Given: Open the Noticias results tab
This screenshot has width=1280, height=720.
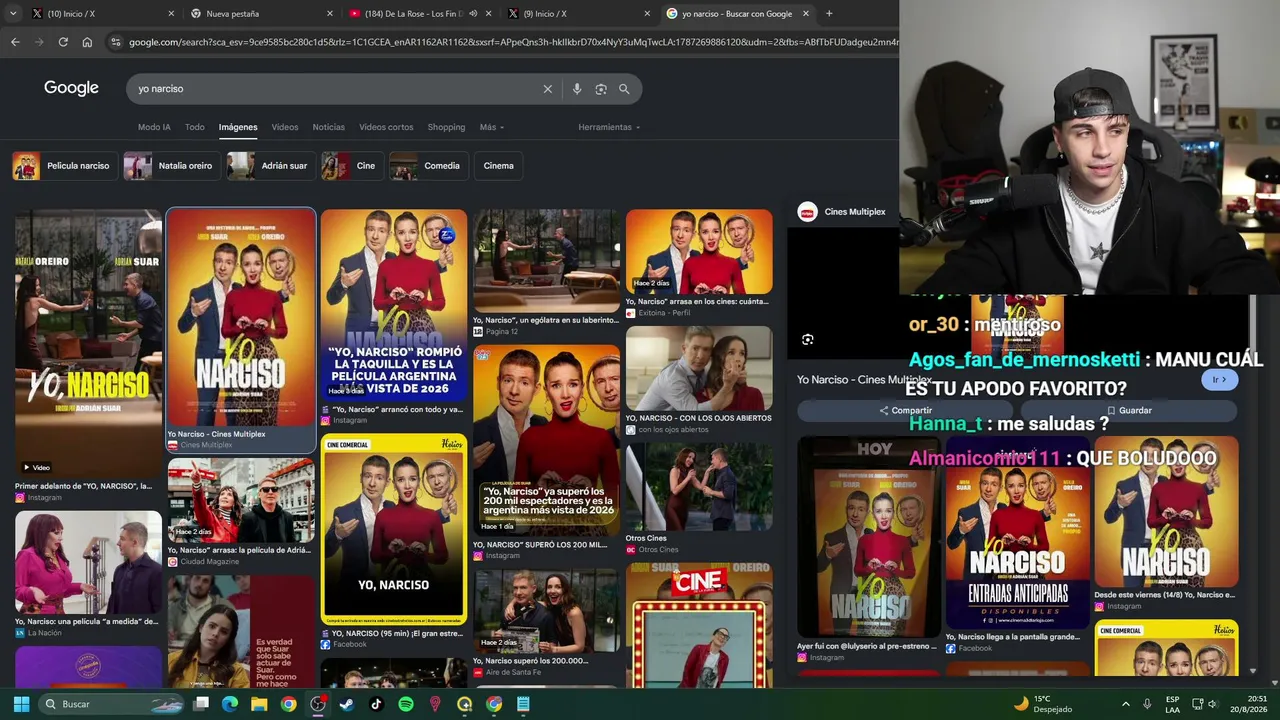Looking at the screenshot, I should (x=329, y=127).
